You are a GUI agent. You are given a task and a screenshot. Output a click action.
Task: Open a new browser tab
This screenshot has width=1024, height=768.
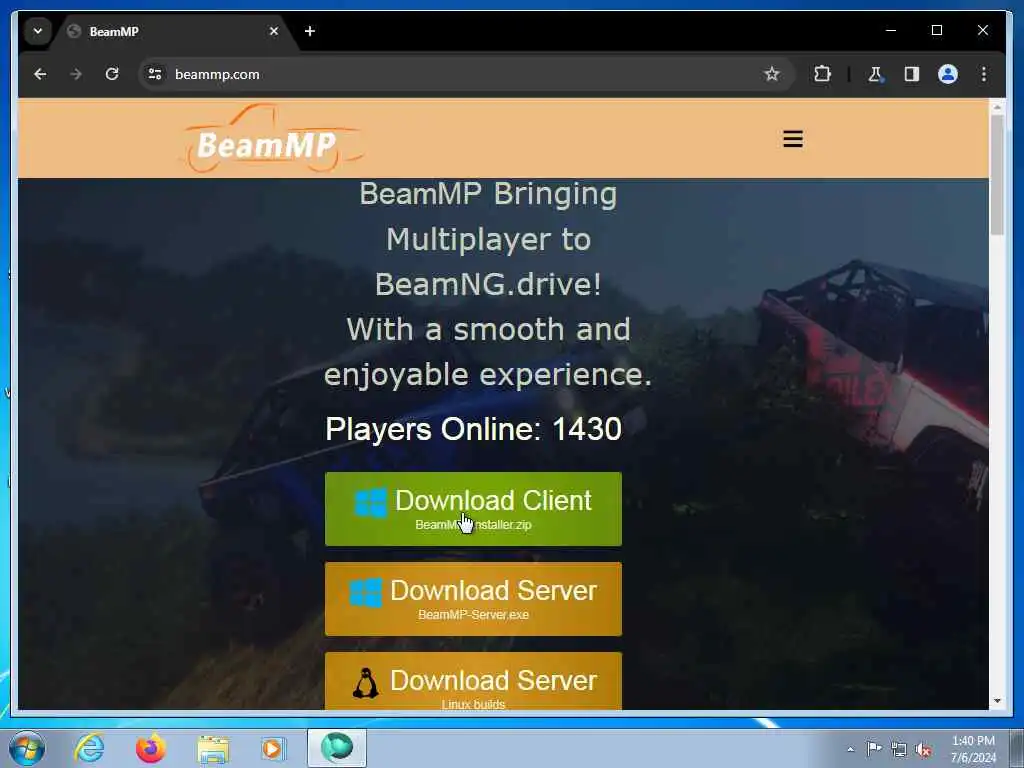tap(310, 31)
